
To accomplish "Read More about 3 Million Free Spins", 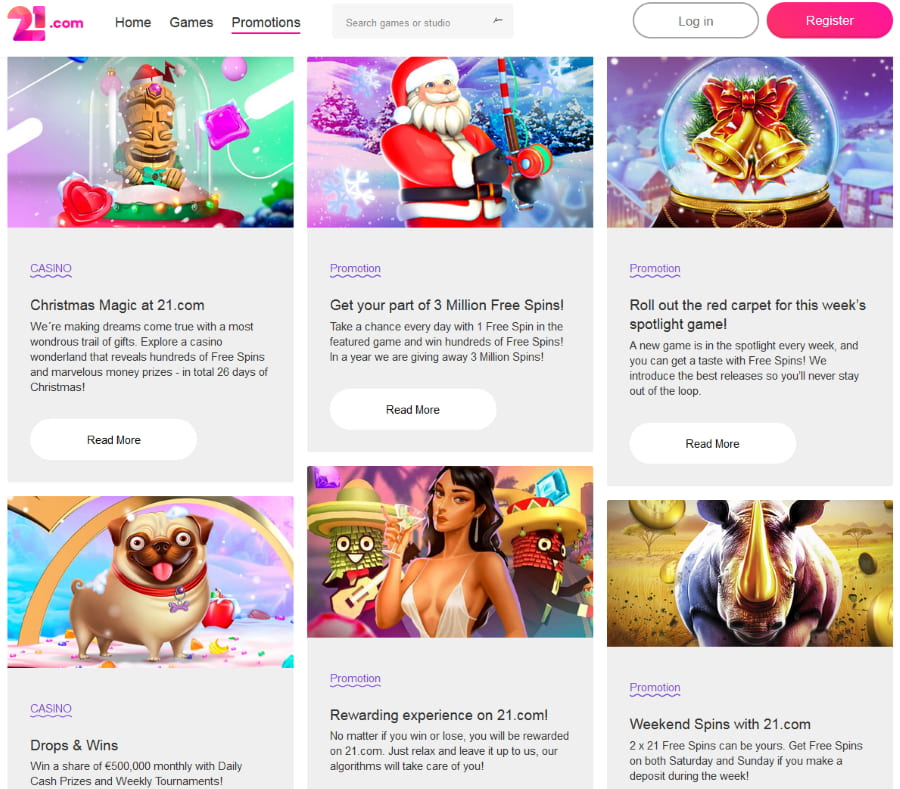I will (x=413, y=409).
